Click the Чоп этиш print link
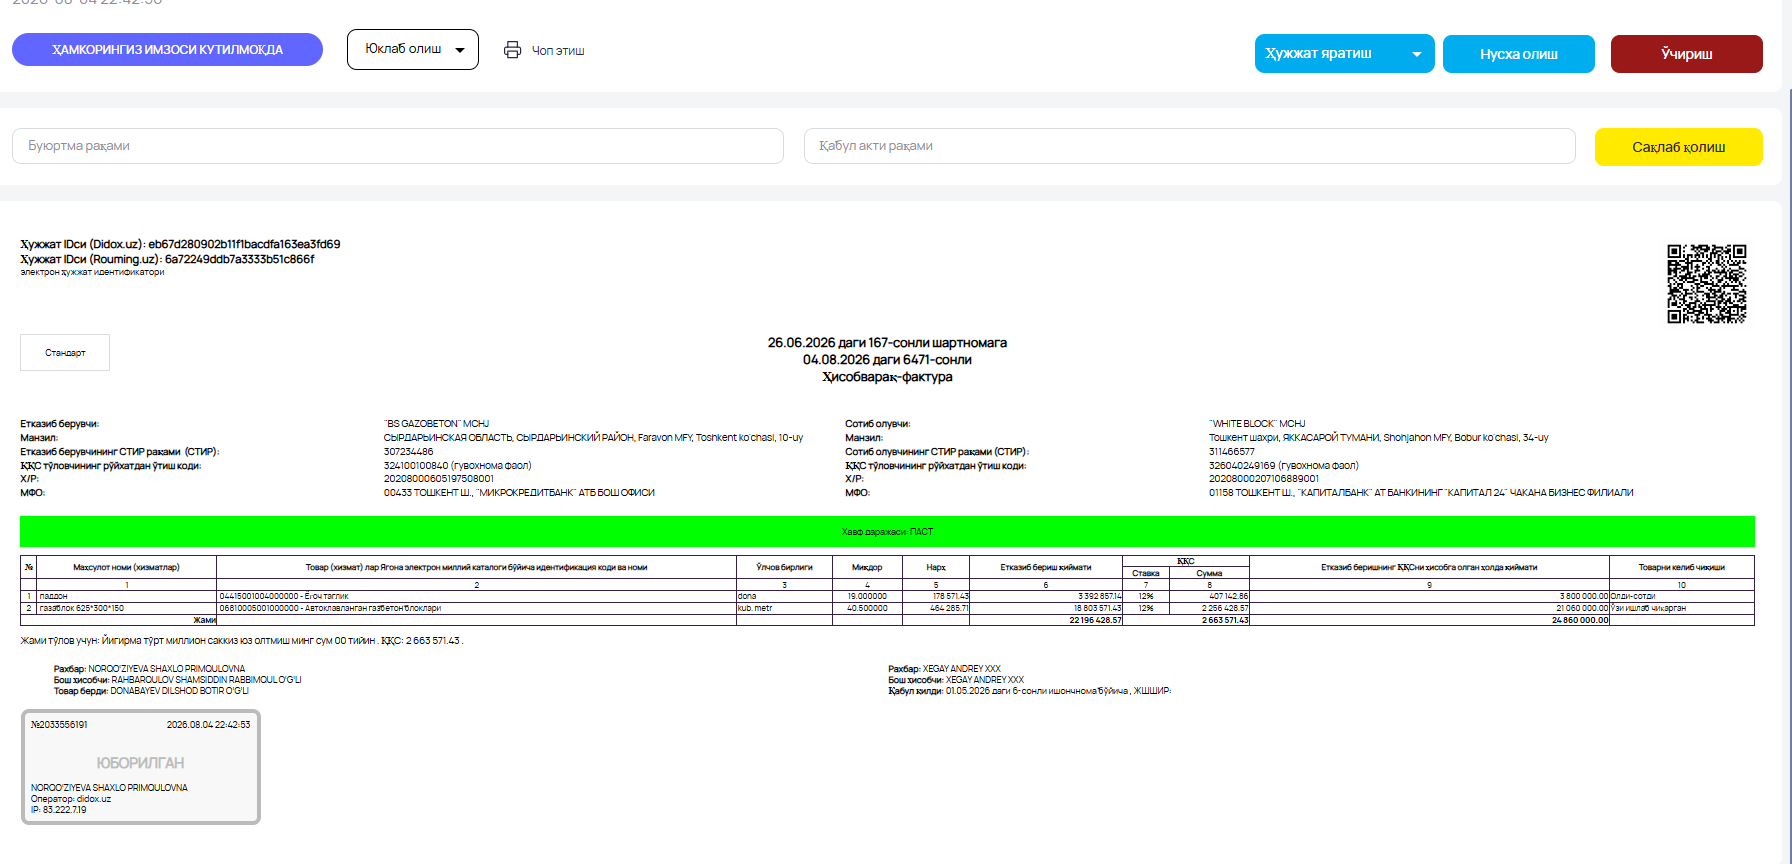The height and width of the screenshot is (864, 1792). pyautogui.click(x=558, y=51)
